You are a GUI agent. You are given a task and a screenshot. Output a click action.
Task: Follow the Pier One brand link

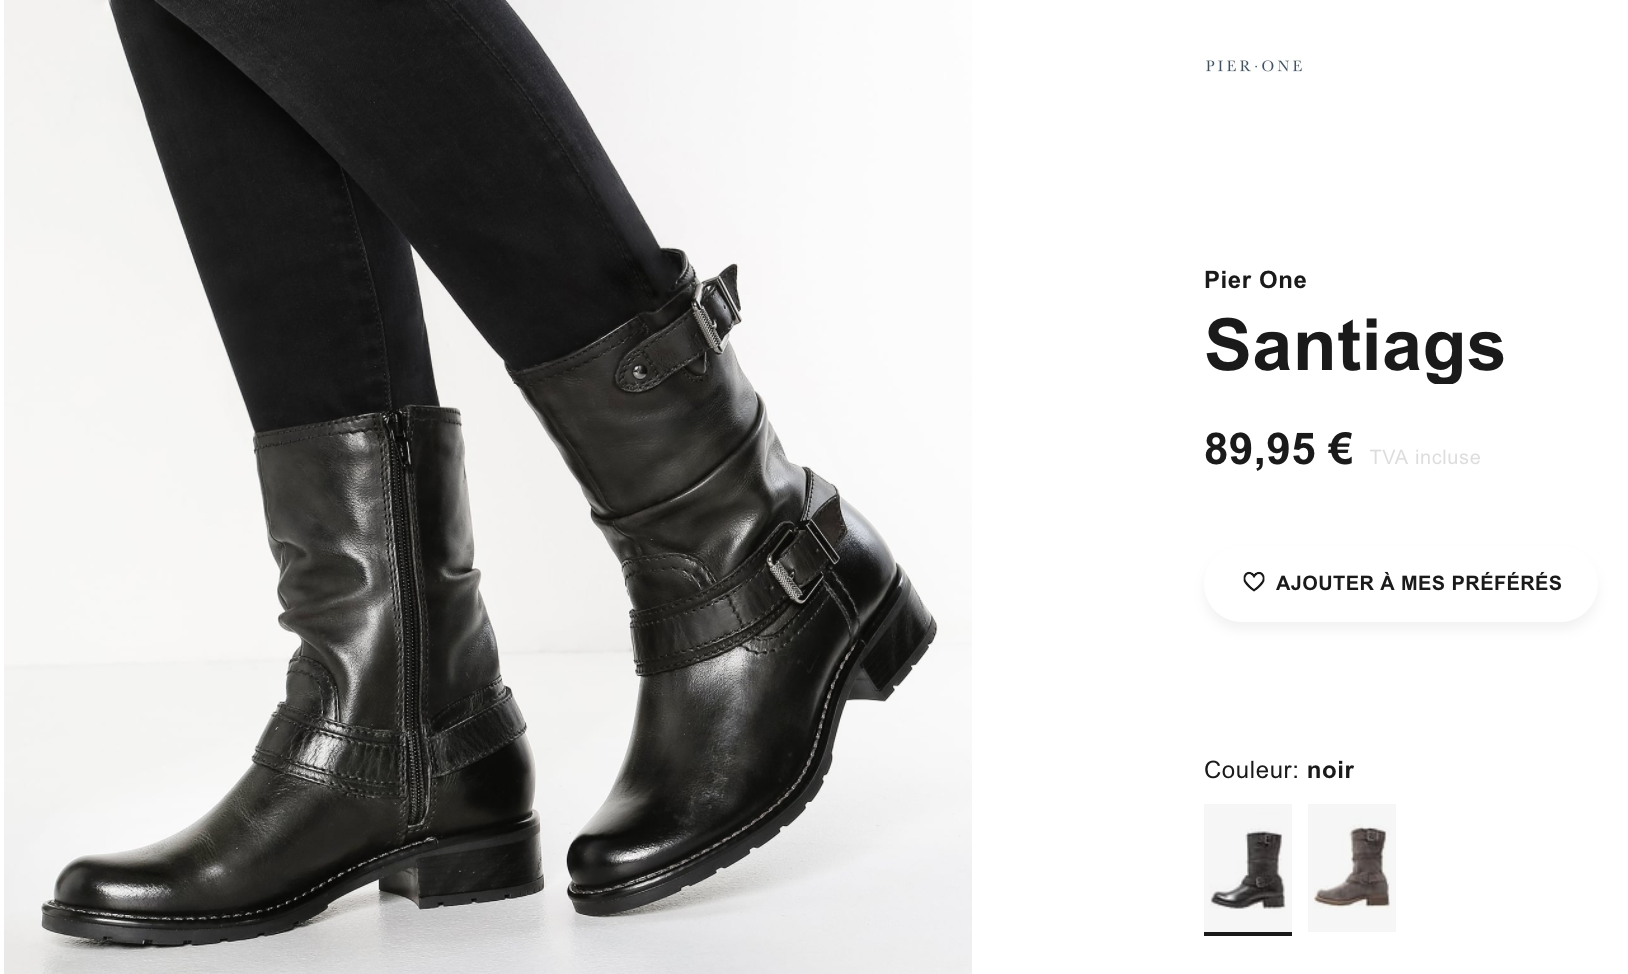(x=1255, y=280)
